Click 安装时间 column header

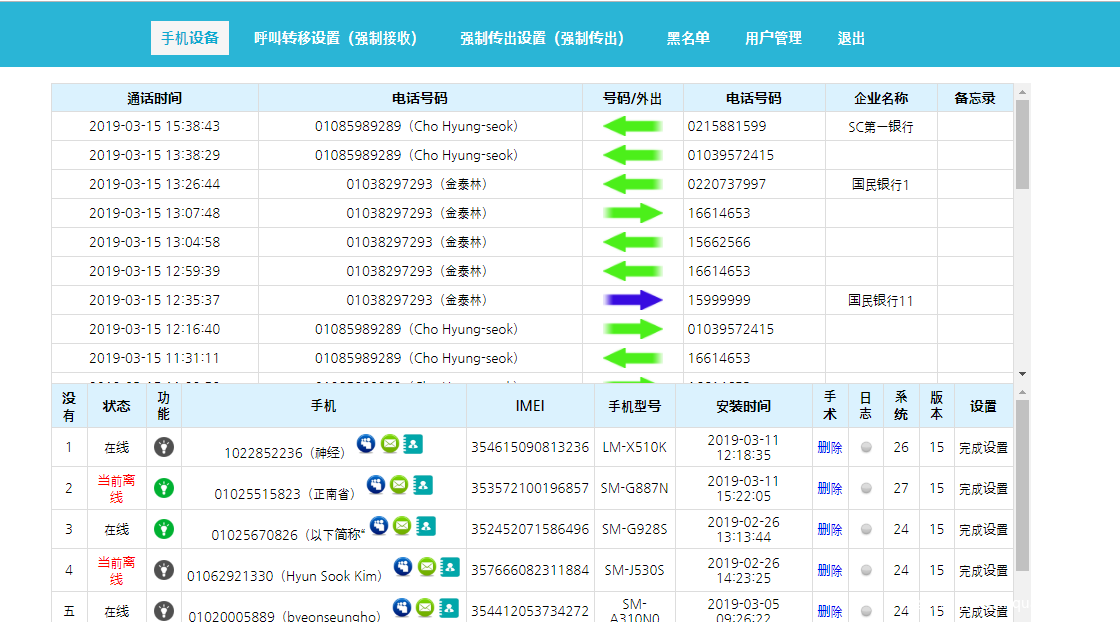pyautogui.click(x=743, y=406)
